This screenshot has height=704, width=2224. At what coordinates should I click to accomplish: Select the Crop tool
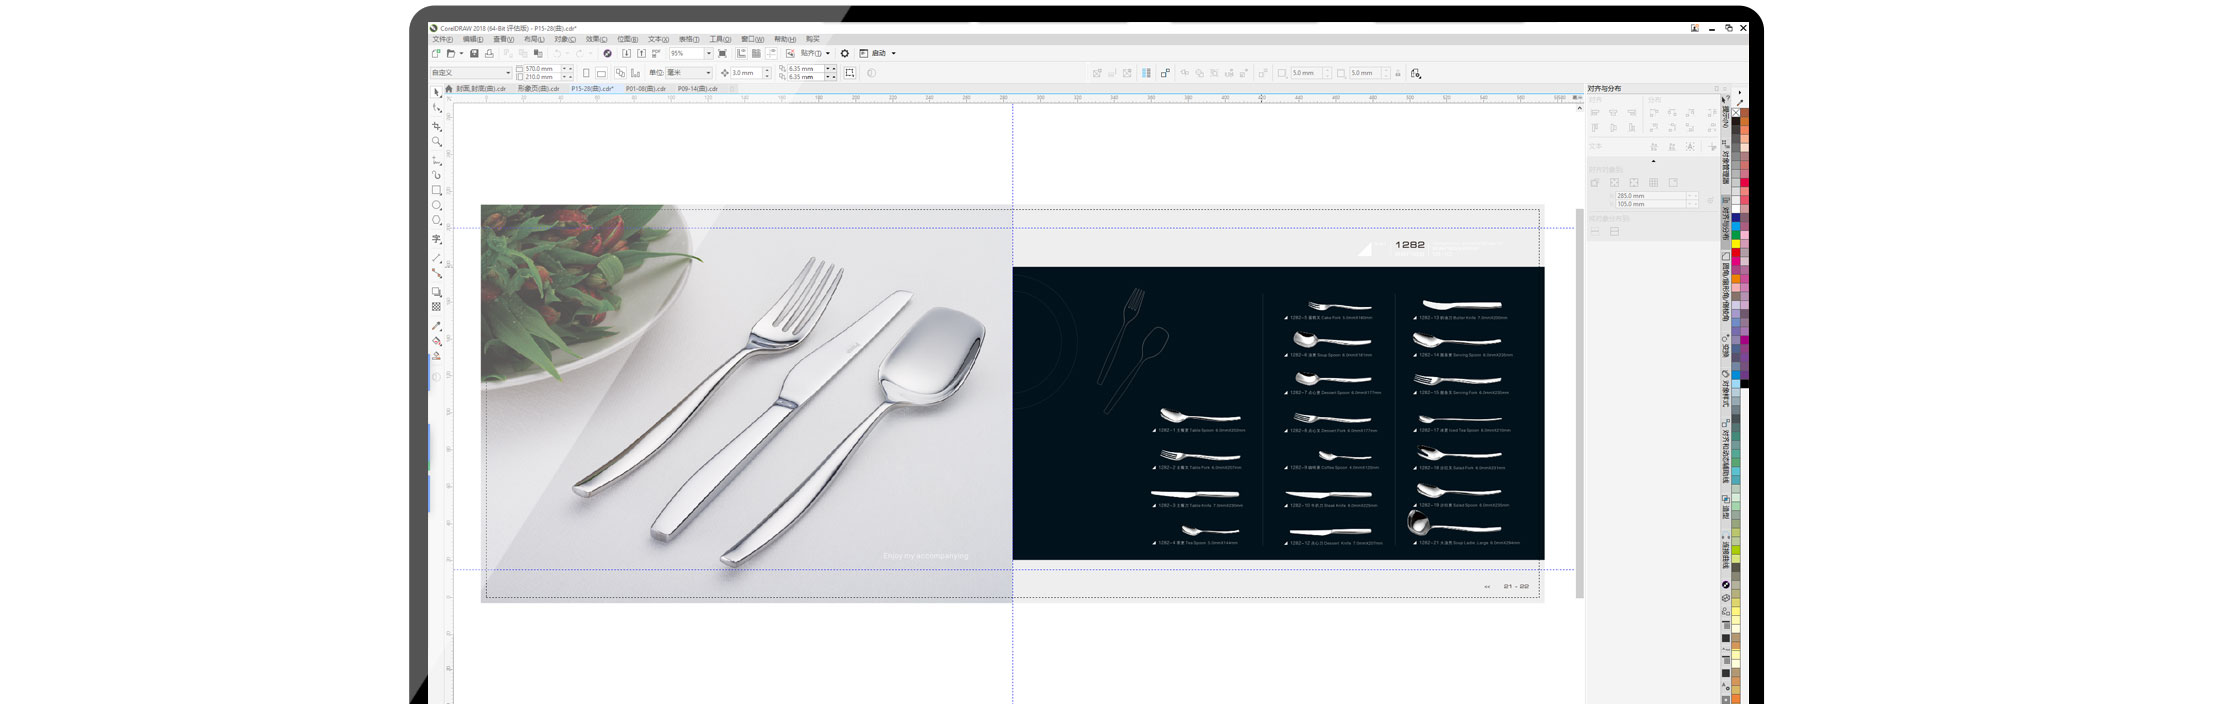(437, 126)
